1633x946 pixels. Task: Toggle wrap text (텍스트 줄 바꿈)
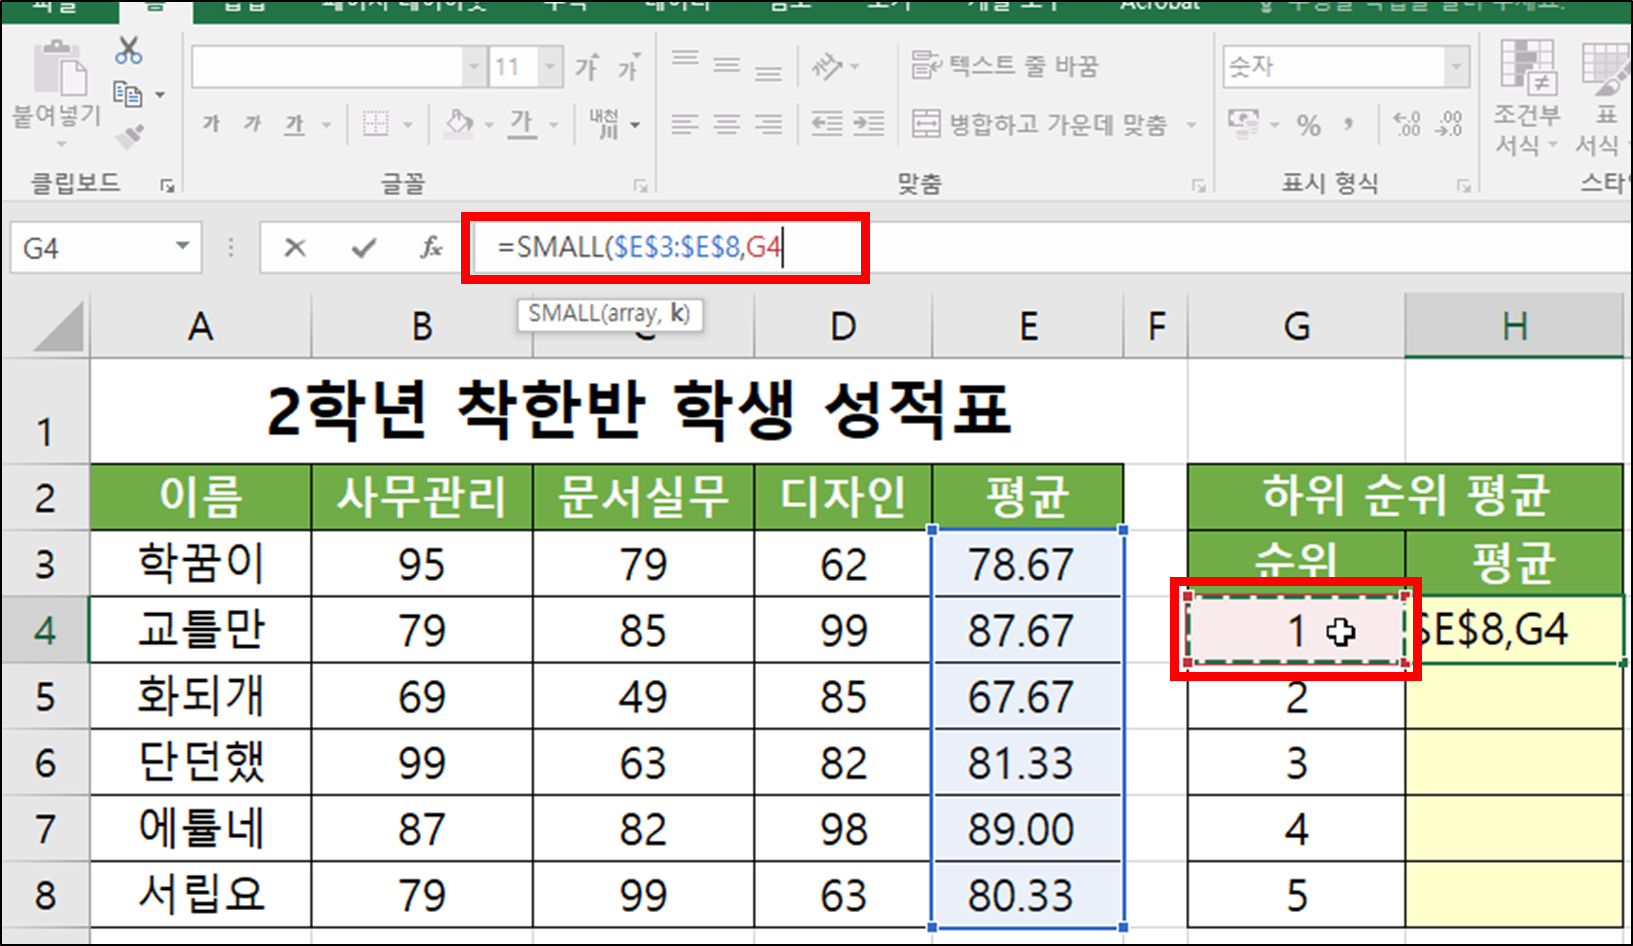1005,66
